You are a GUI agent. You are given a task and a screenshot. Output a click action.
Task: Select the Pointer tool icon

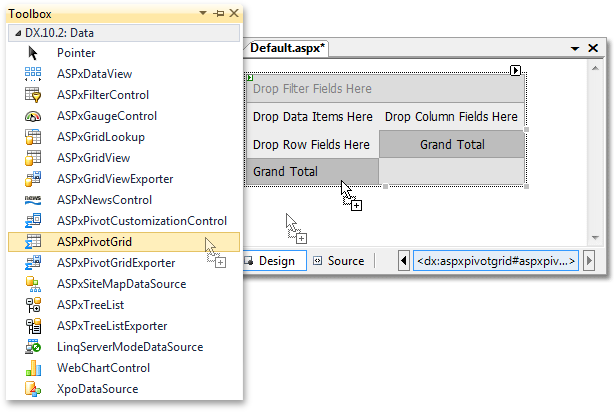point(33,53)
